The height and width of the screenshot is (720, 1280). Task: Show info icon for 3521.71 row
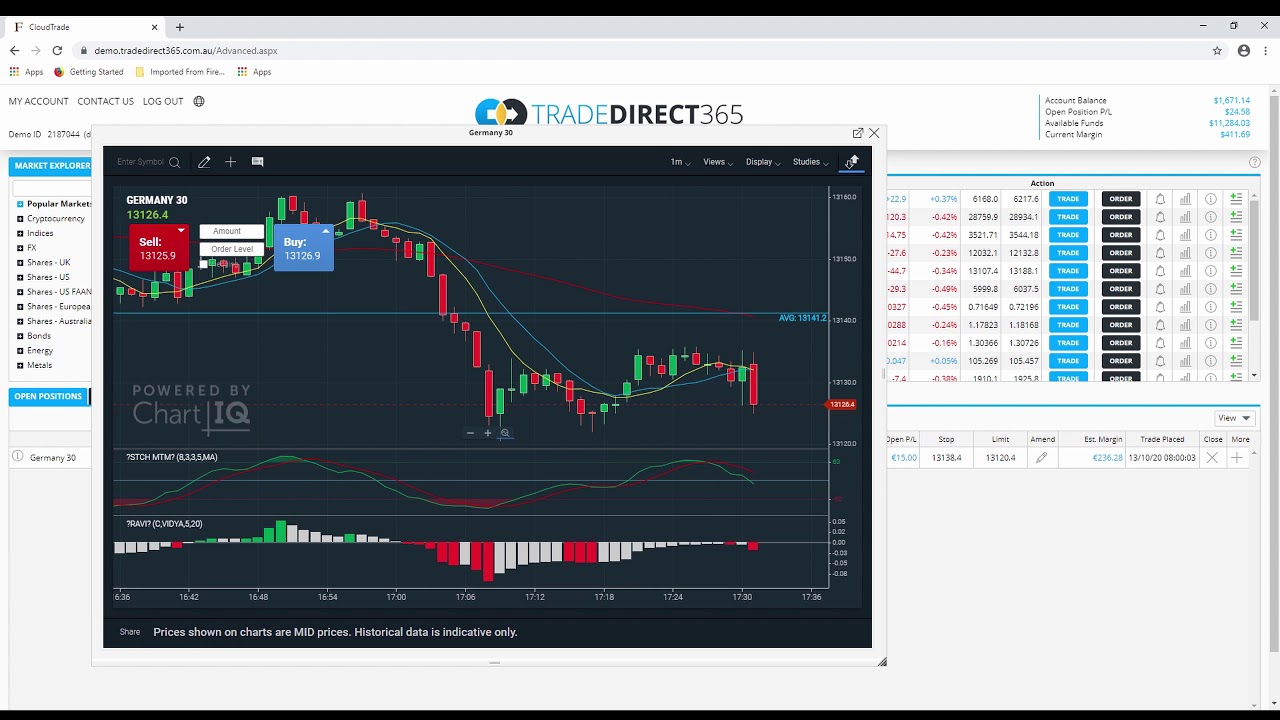click(x=1210, y=235)
